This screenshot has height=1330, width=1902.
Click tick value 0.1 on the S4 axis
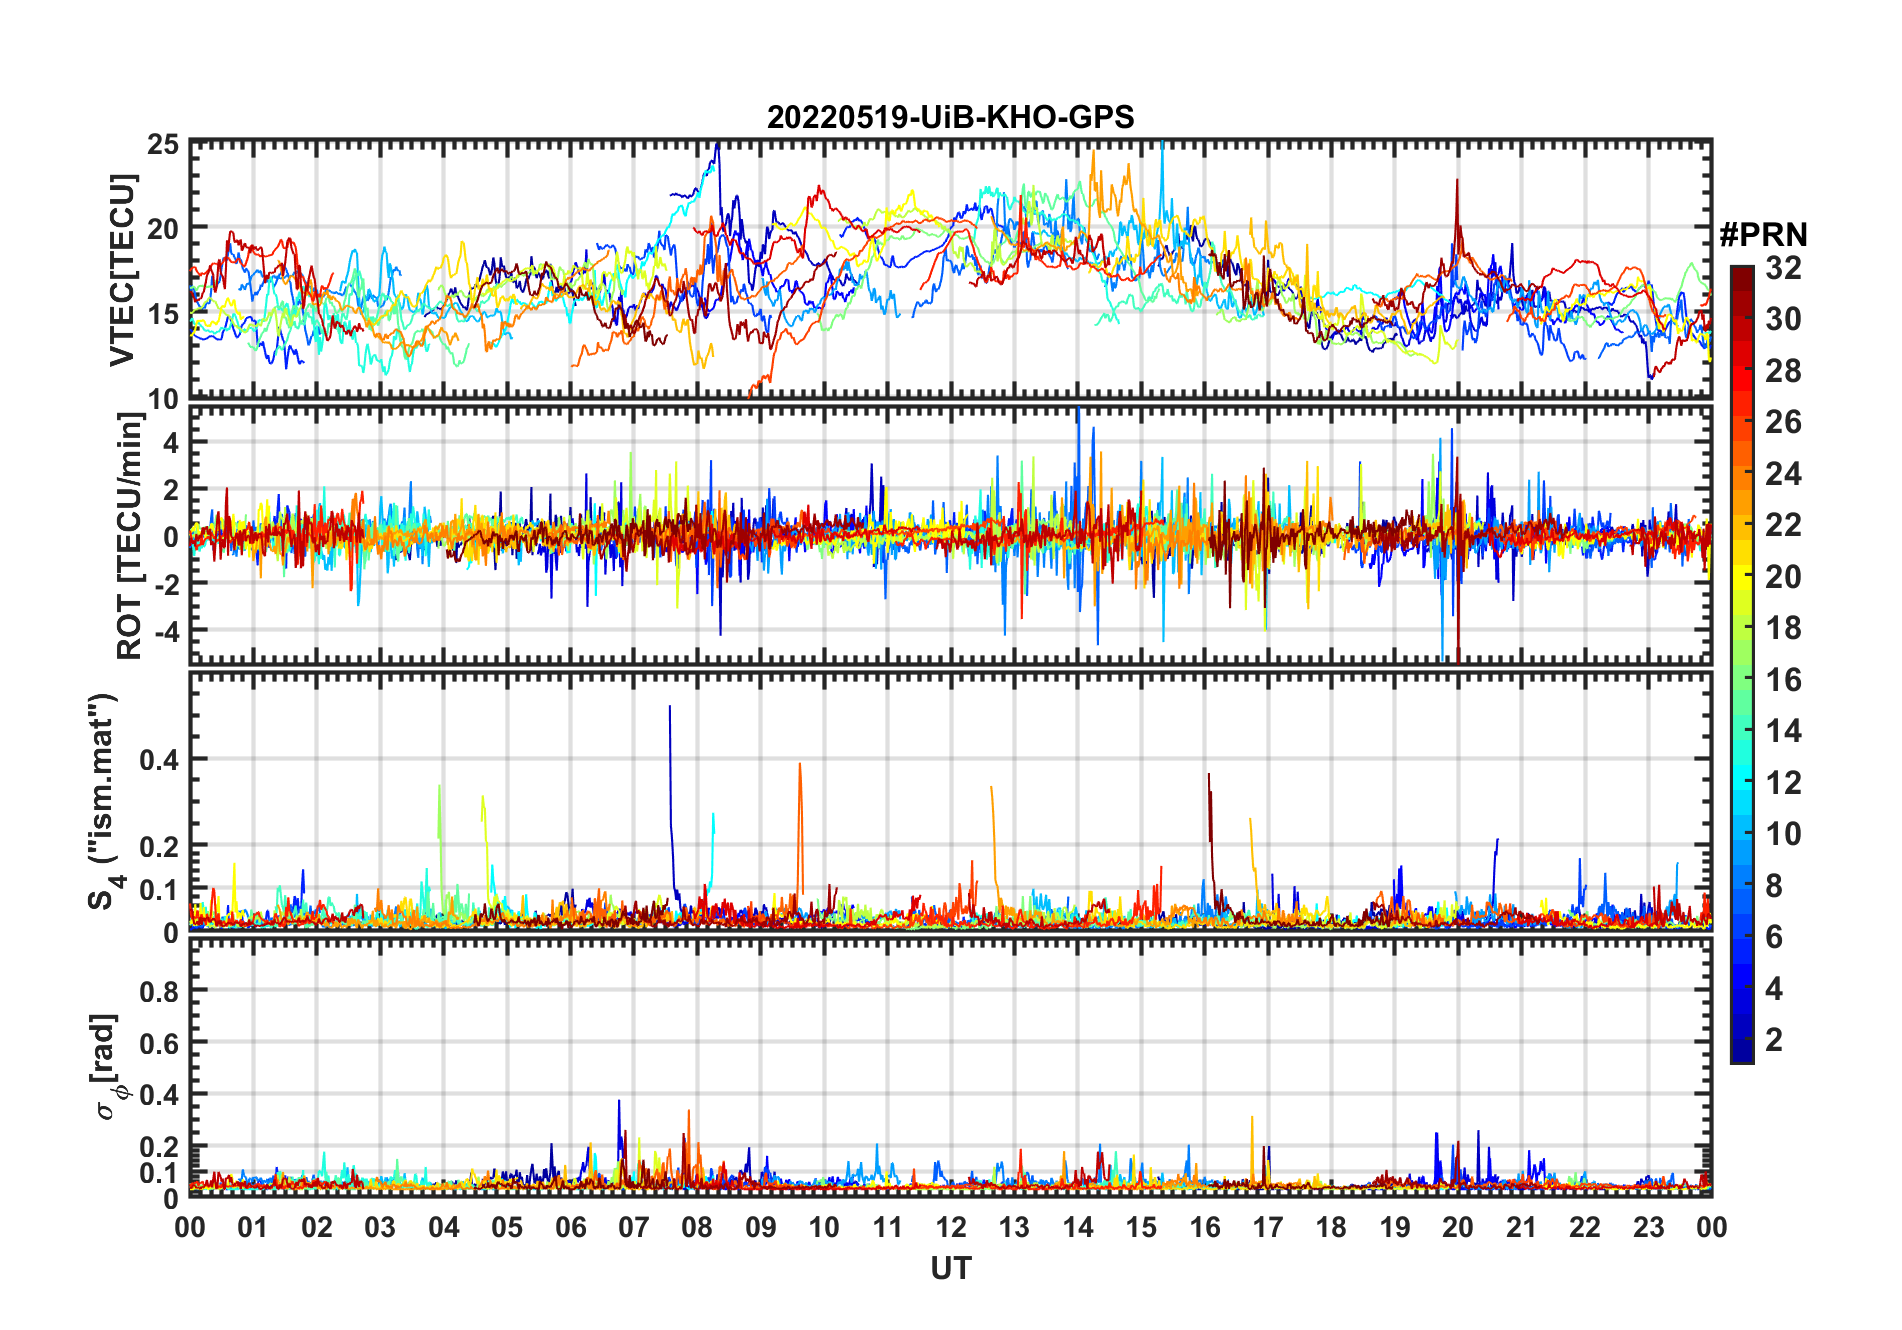pyautogui.click(x=160, y=889)
